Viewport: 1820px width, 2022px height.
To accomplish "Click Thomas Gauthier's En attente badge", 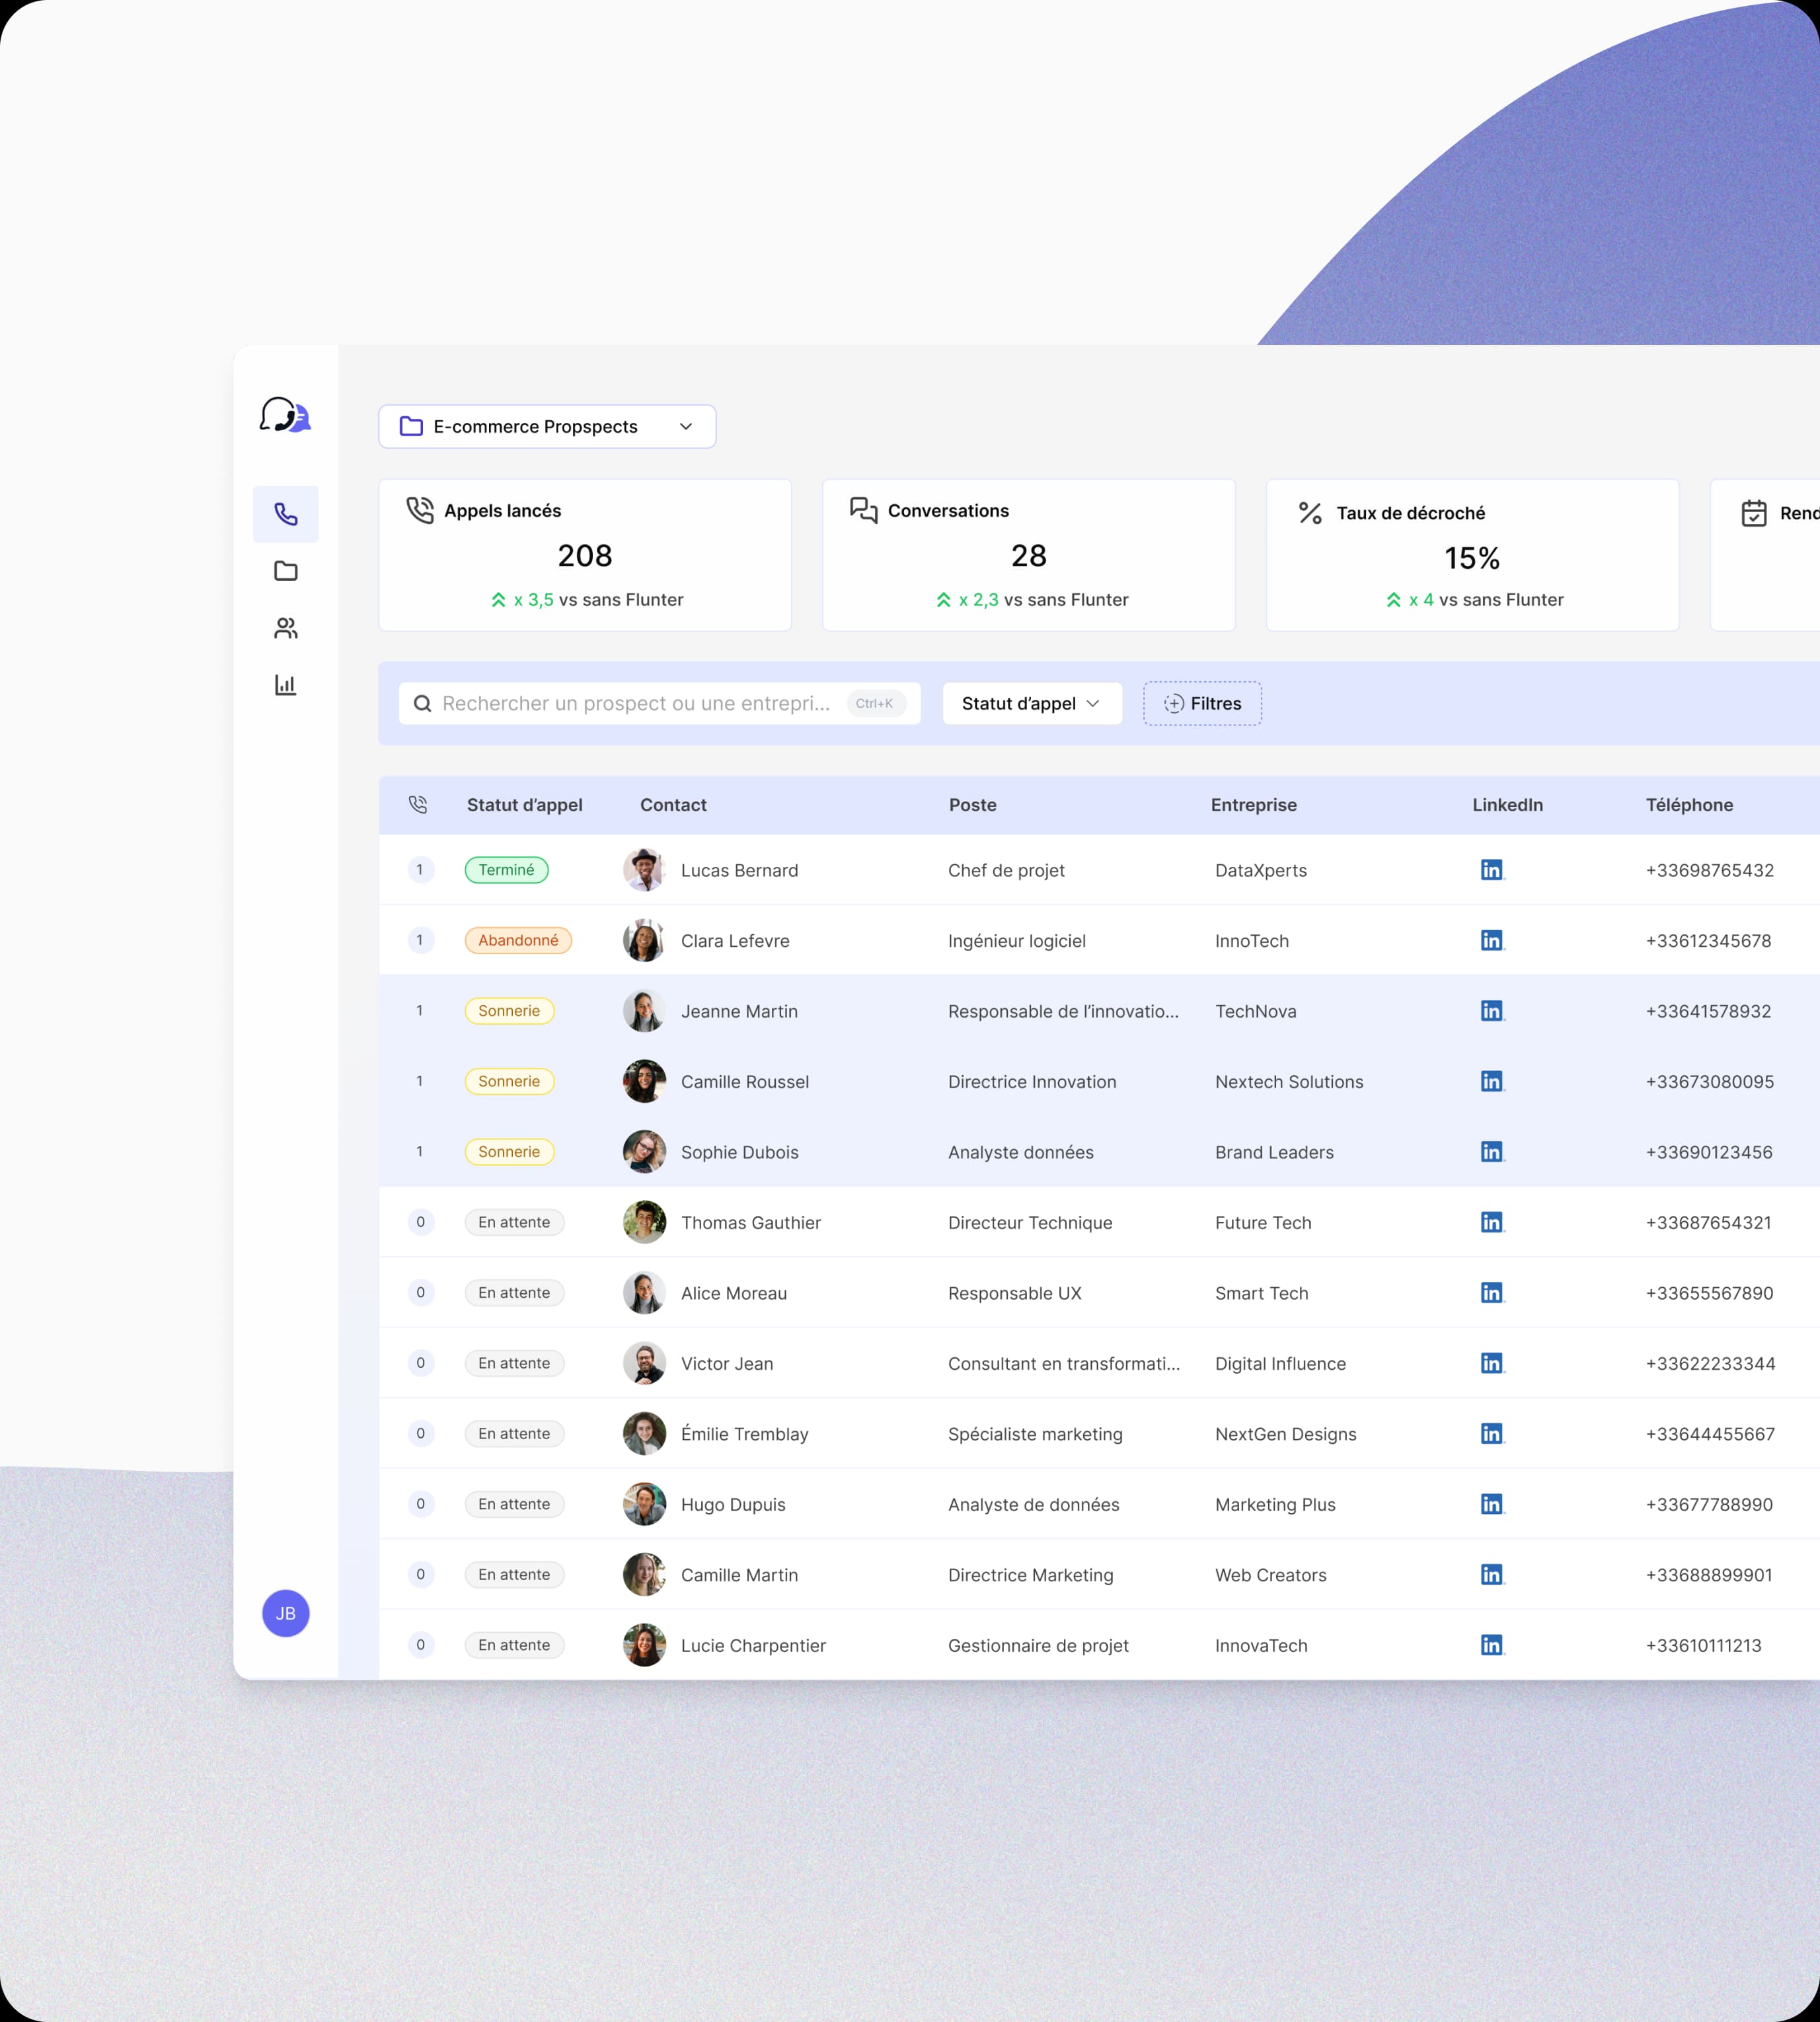I will coord(514,1222).
